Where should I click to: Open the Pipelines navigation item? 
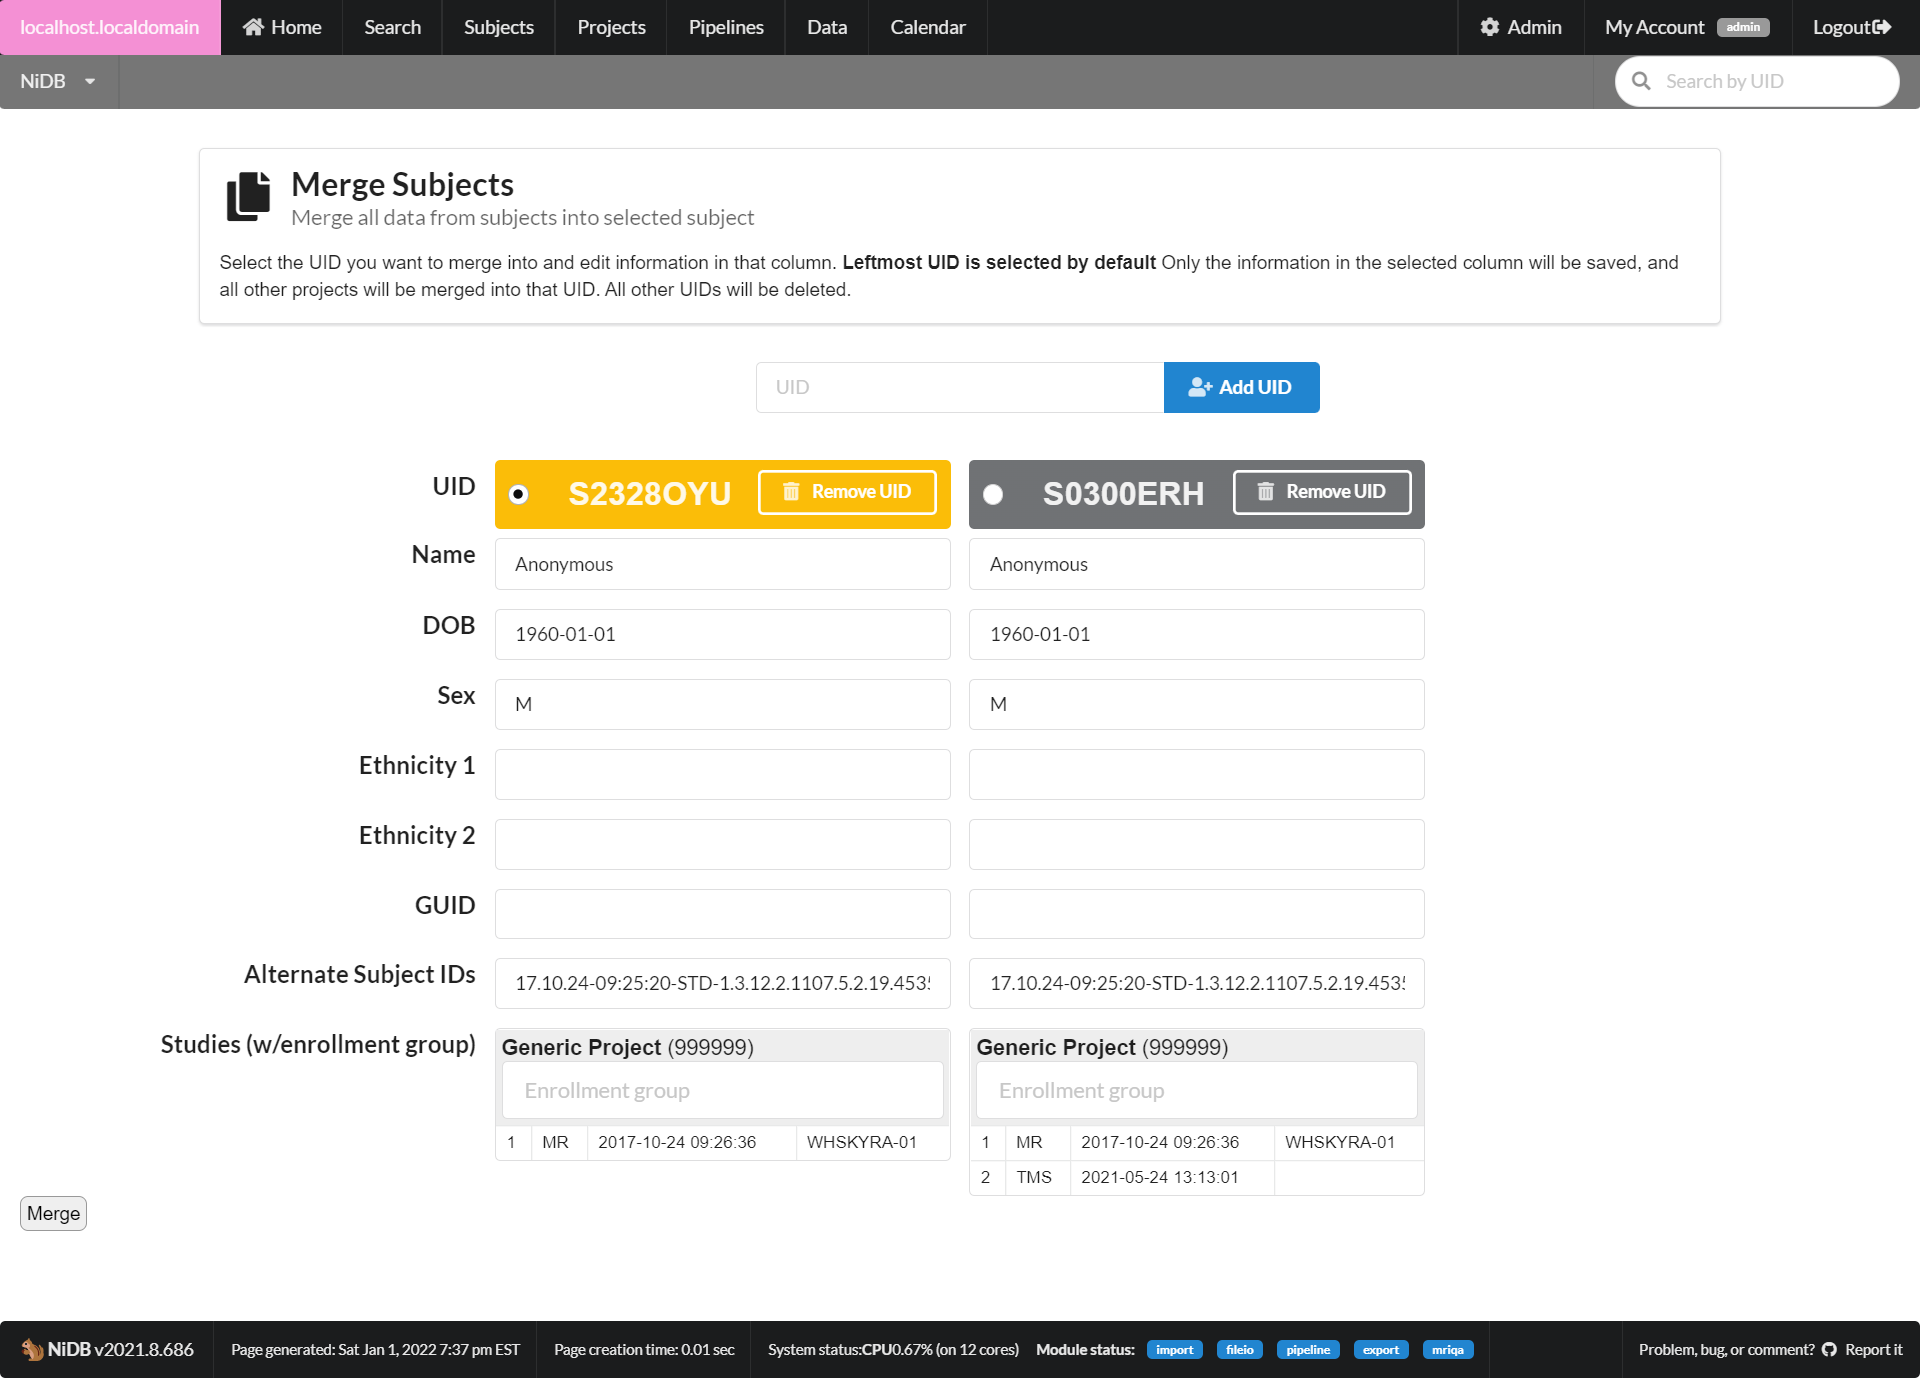(725, 27)
